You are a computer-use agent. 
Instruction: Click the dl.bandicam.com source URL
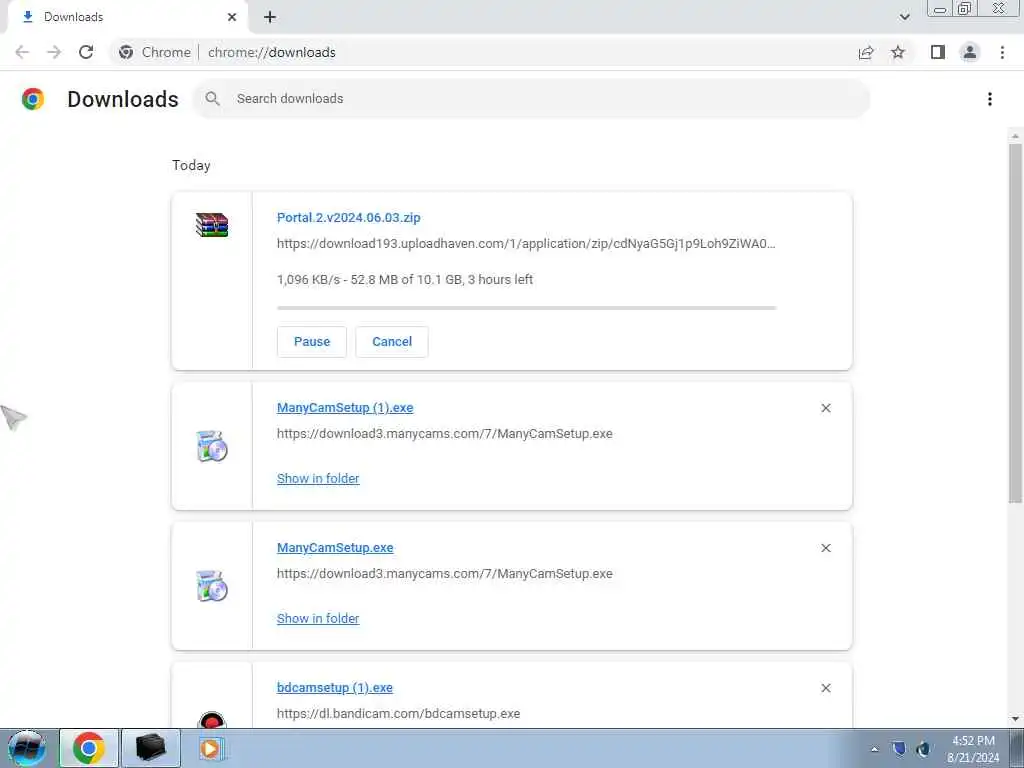click(x=398, y=714)
